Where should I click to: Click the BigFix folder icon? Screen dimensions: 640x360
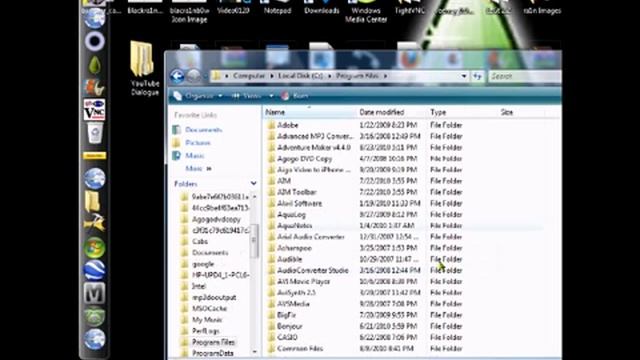pos(271,315)
